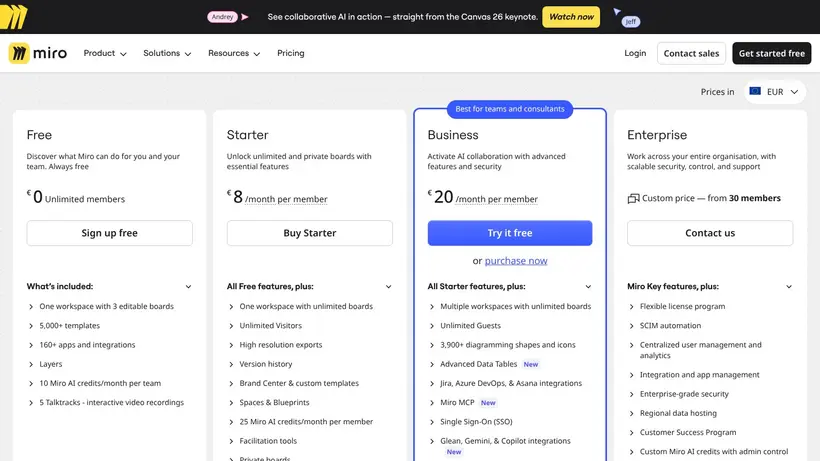Viewport: 820px width, 461px height.
Task: Expand High resolution exports
Action: pyautogui.click(x=275, y=345)
